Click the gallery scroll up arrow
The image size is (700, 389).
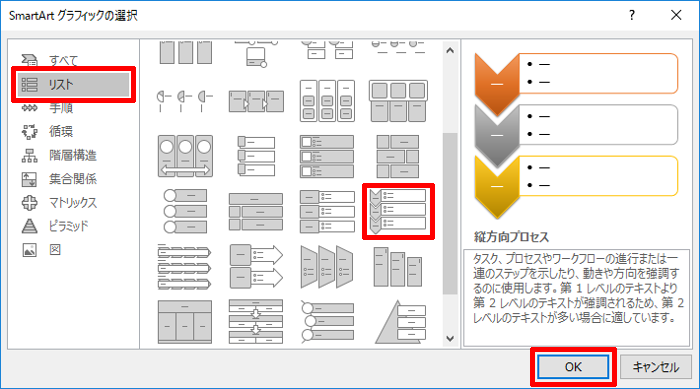(x=450, y=50)
